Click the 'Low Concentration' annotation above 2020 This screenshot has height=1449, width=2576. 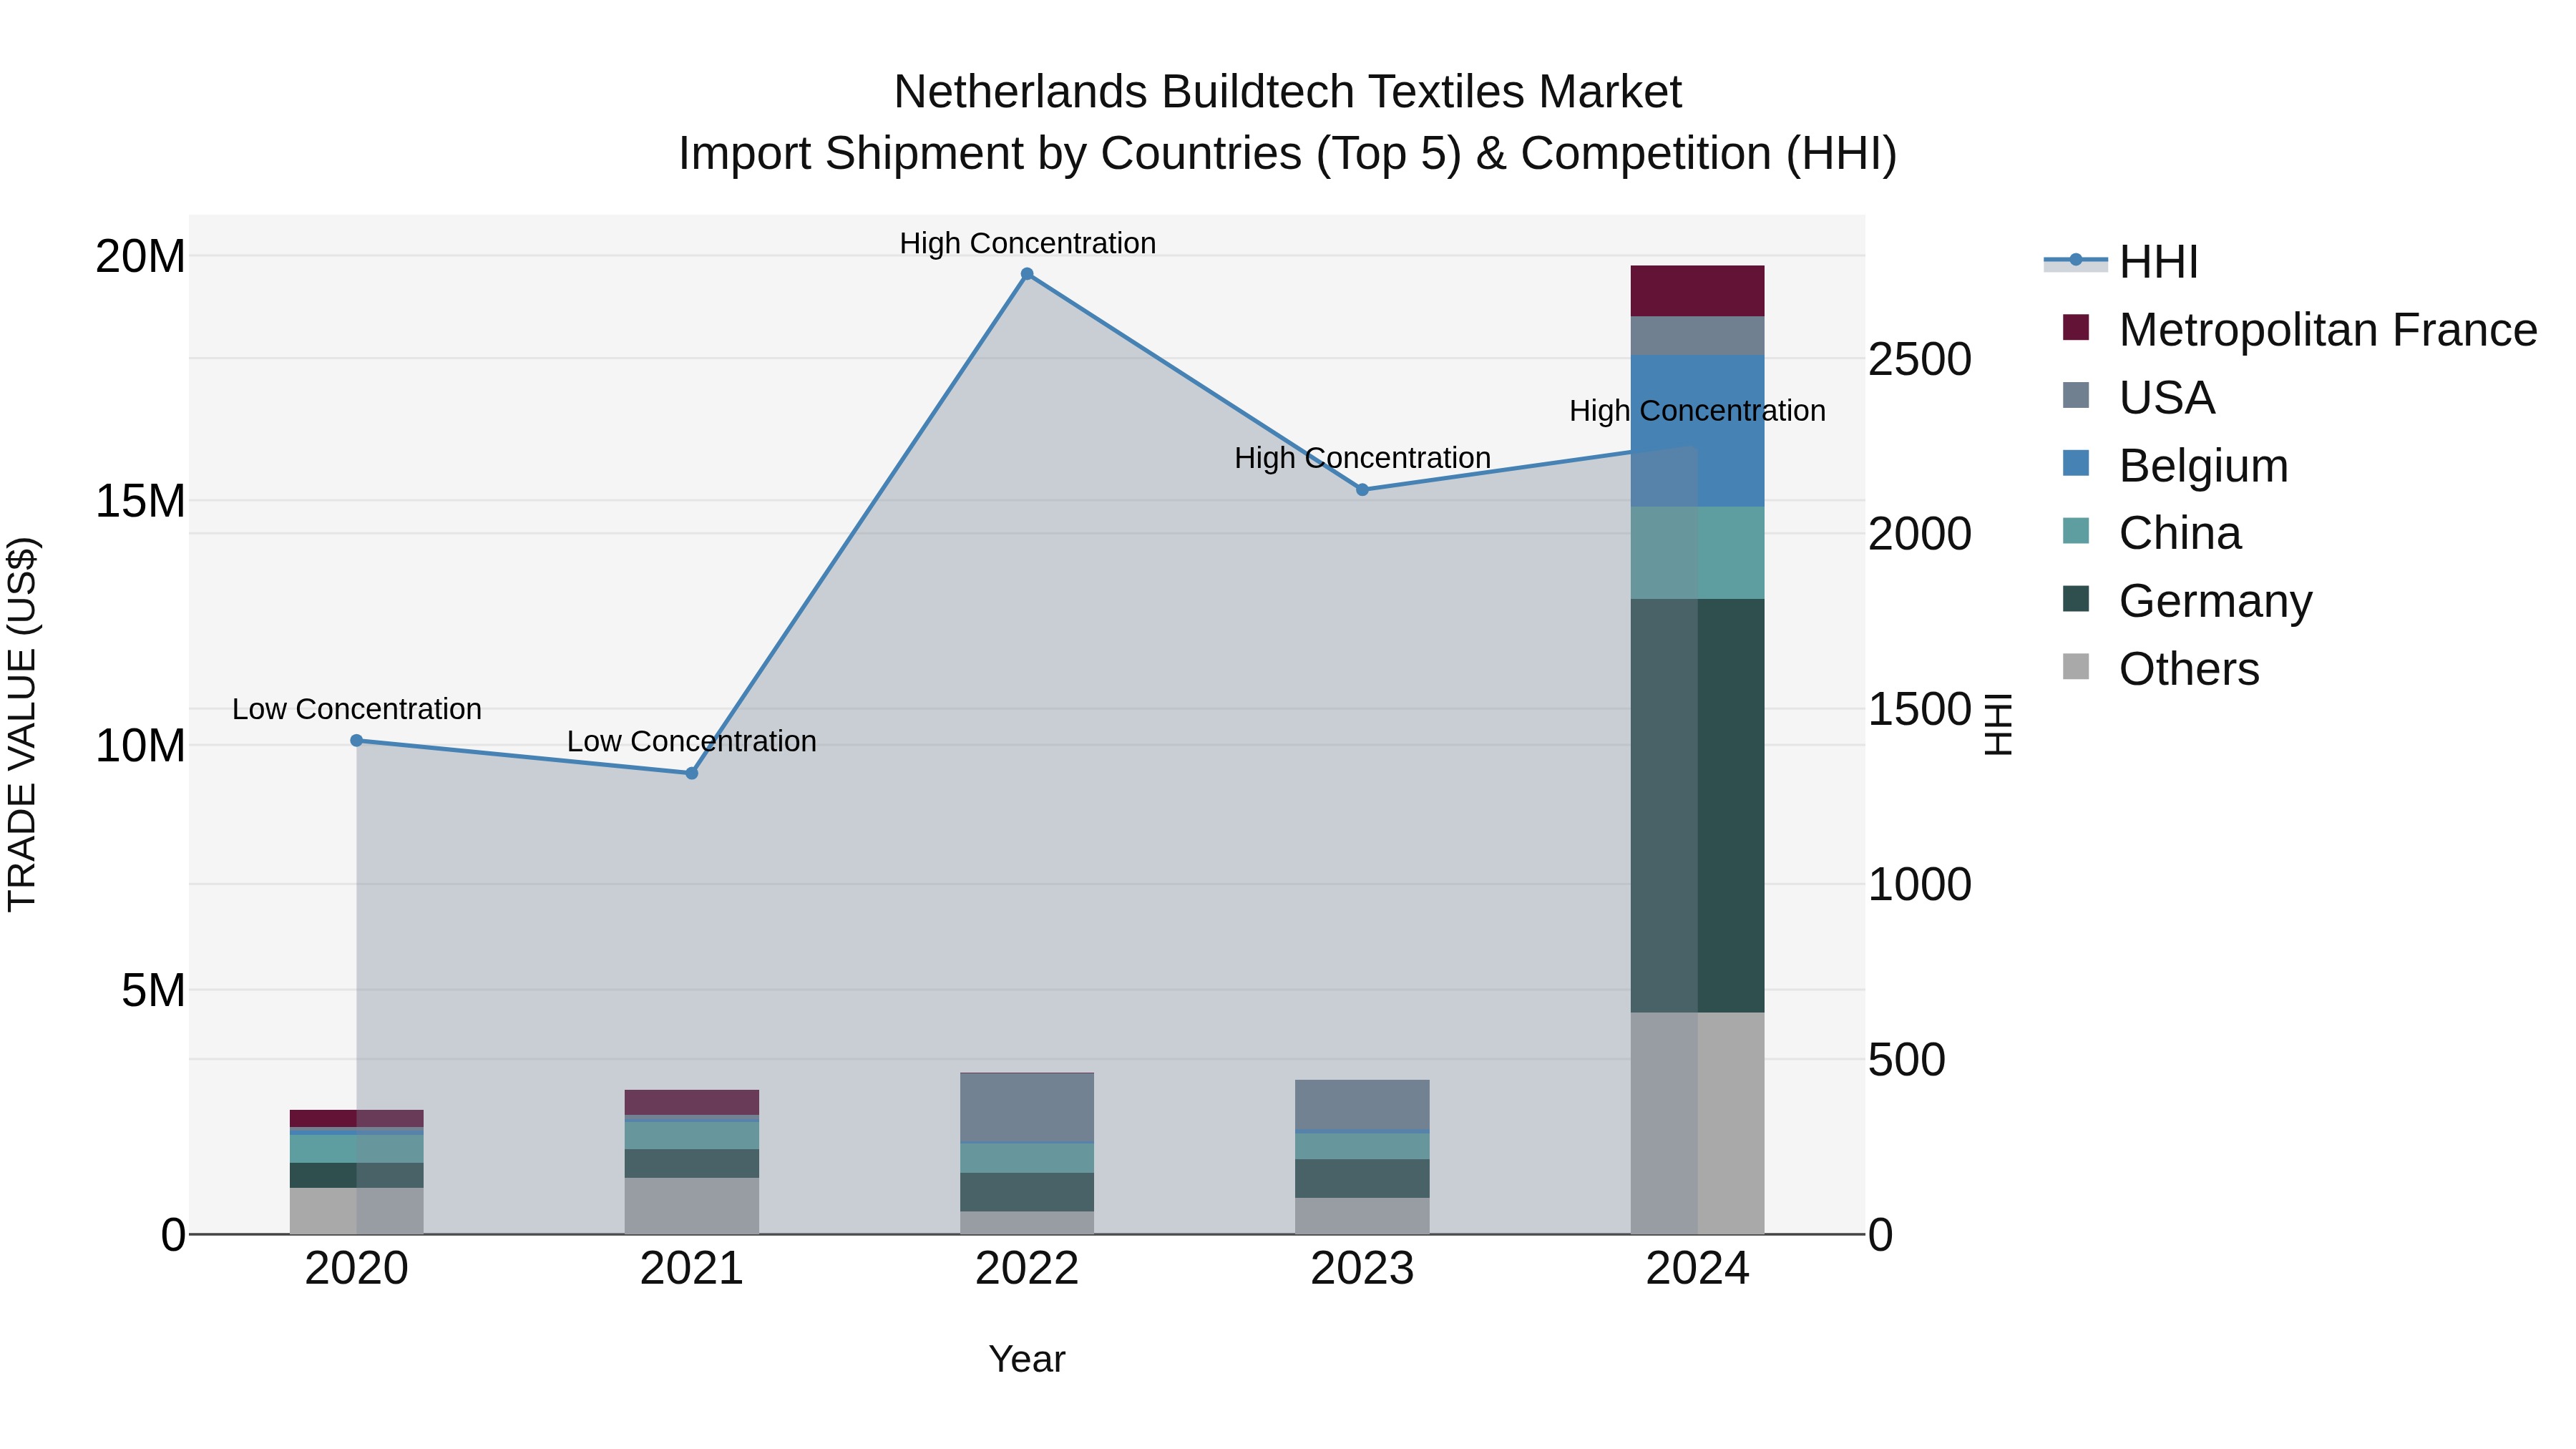tap(357, 709)
